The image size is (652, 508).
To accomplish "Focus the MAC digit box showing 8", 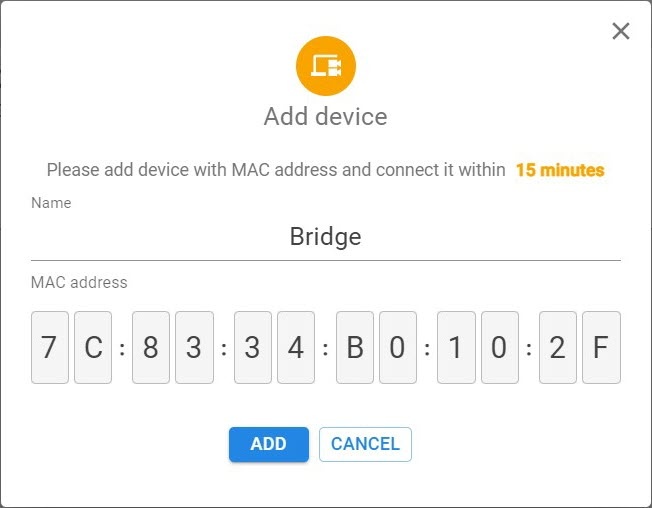I will click(x=151, y=347).
